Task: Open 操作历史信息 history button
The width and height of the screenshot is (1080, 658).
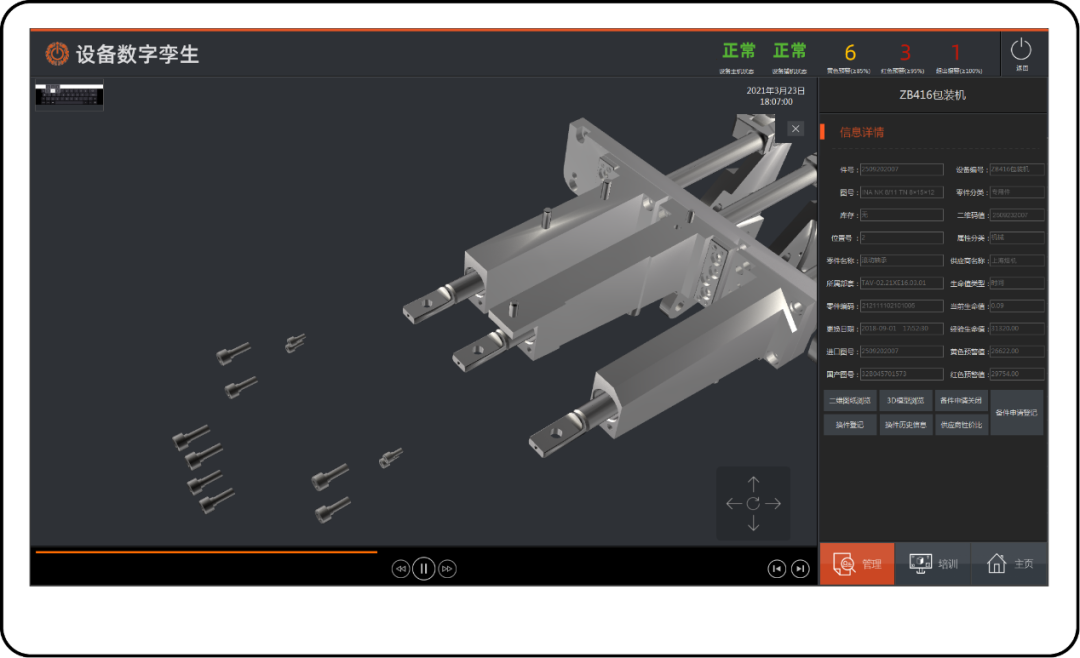Action: coord(906,425)
